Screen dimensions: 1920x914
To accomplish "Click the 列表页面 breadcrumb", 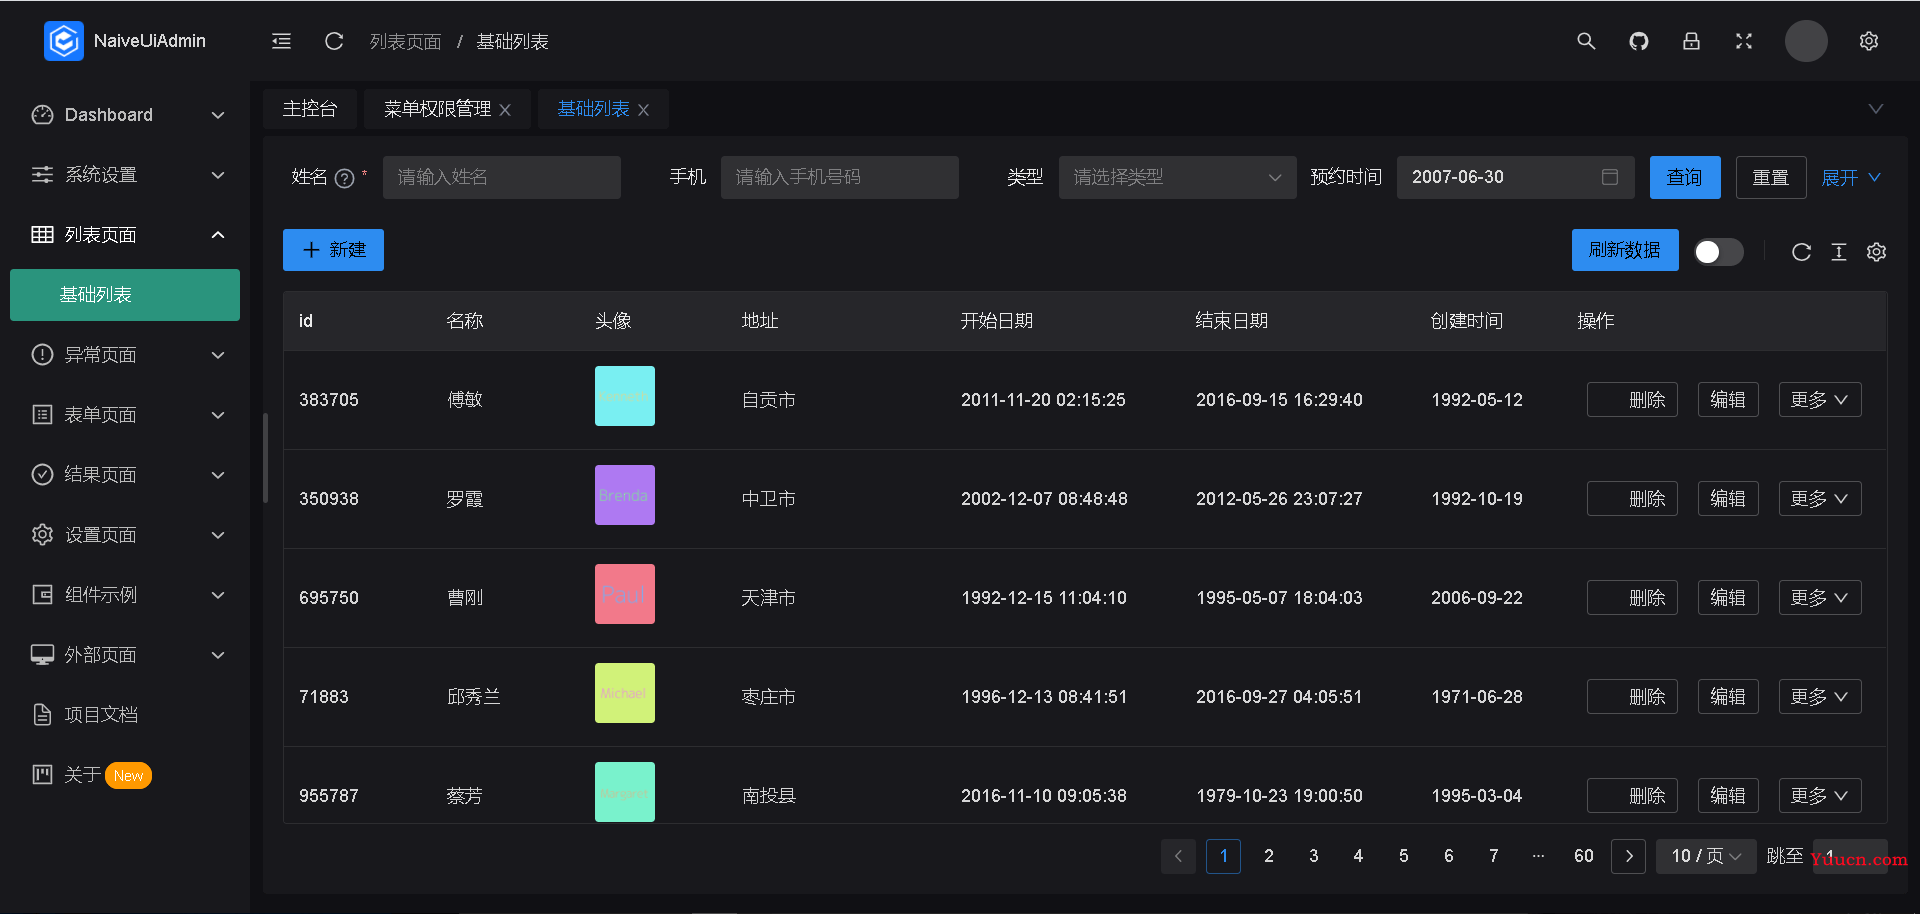I will (x=405, y=42).
